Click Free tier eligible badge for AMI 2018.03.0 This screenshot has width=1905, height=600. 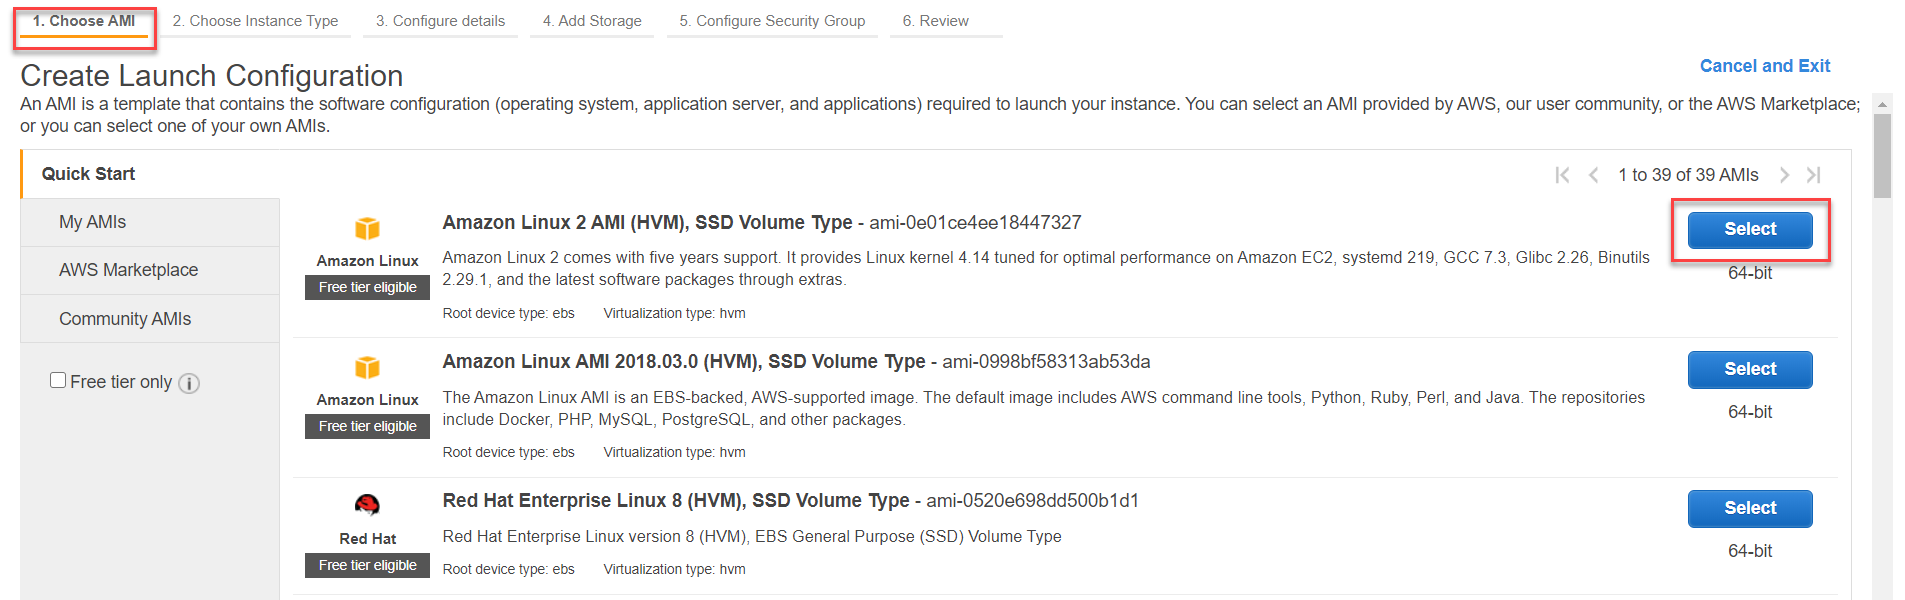coord(368,426)
